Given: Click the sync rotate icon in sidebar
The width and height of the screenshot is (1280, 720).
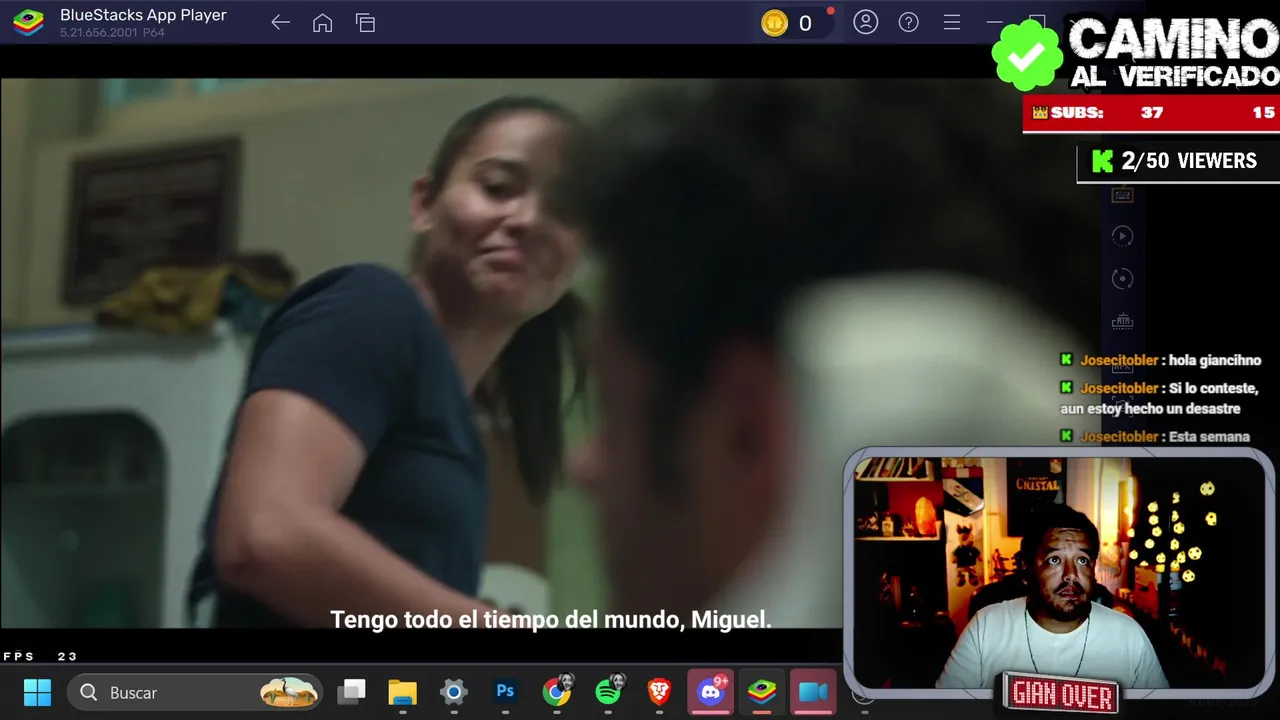Looking at the screenshot, I should pyautogui.click(x=1122, y=279).
